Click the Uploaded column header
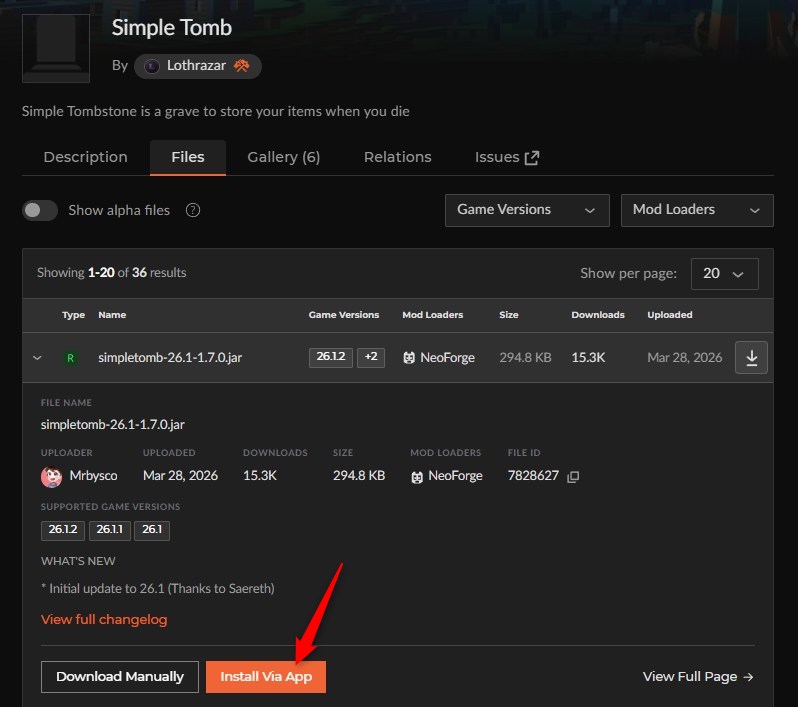The image size is (798, 707). tap(670, 315)
